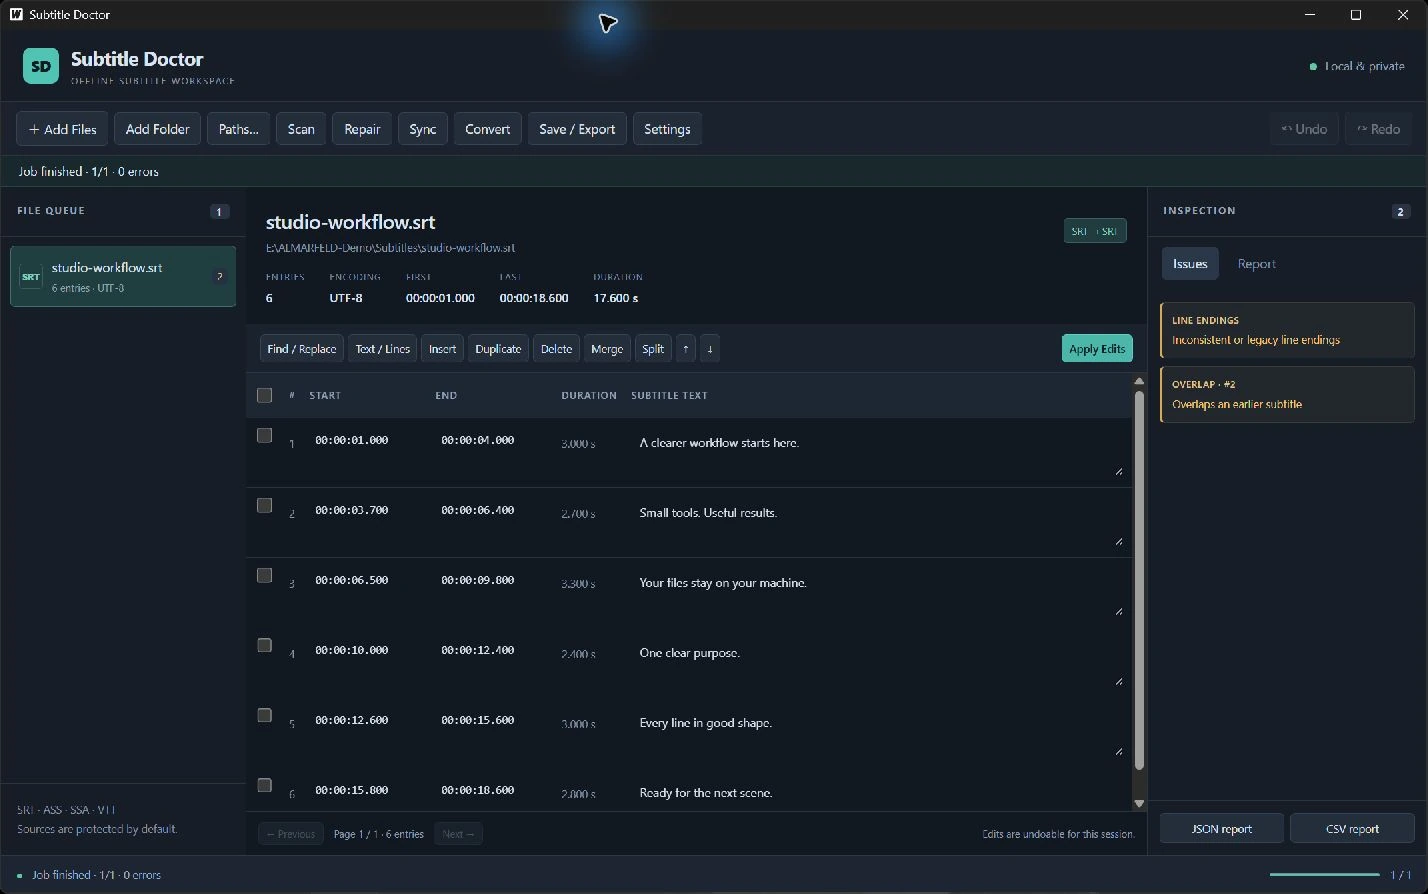The image size is (1428, 894).
Task: Click the job progress bar in the status bar
Action: pyautogui.click(x=1324, y=875)
